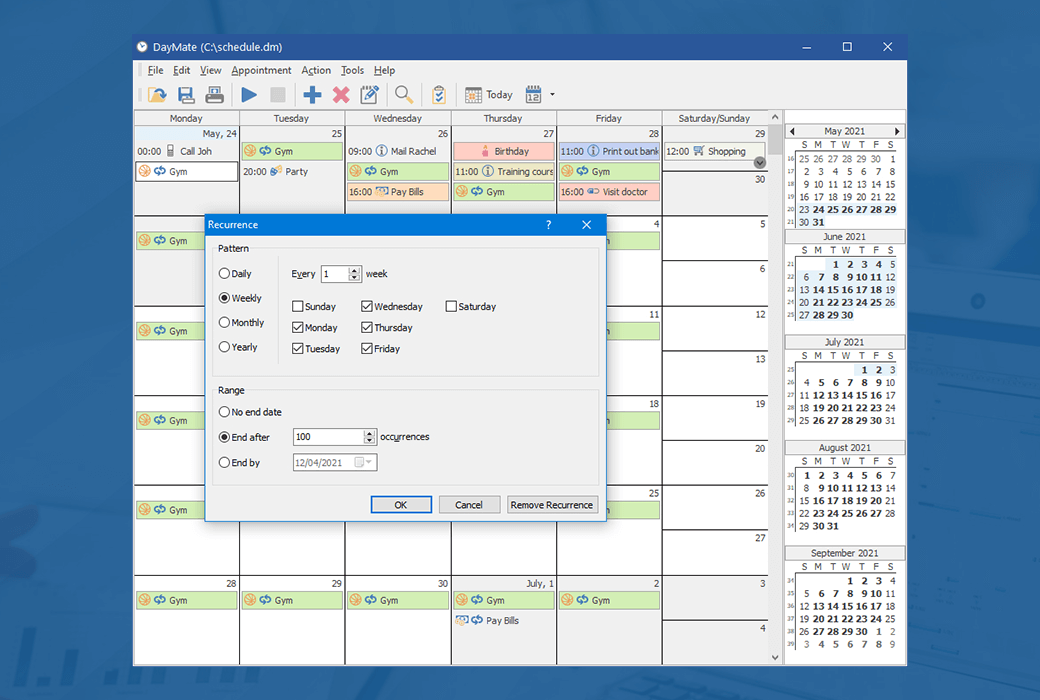Click the Every week interval input field
This screenshot has width=1040, height=700.
[x=335, y=273]
